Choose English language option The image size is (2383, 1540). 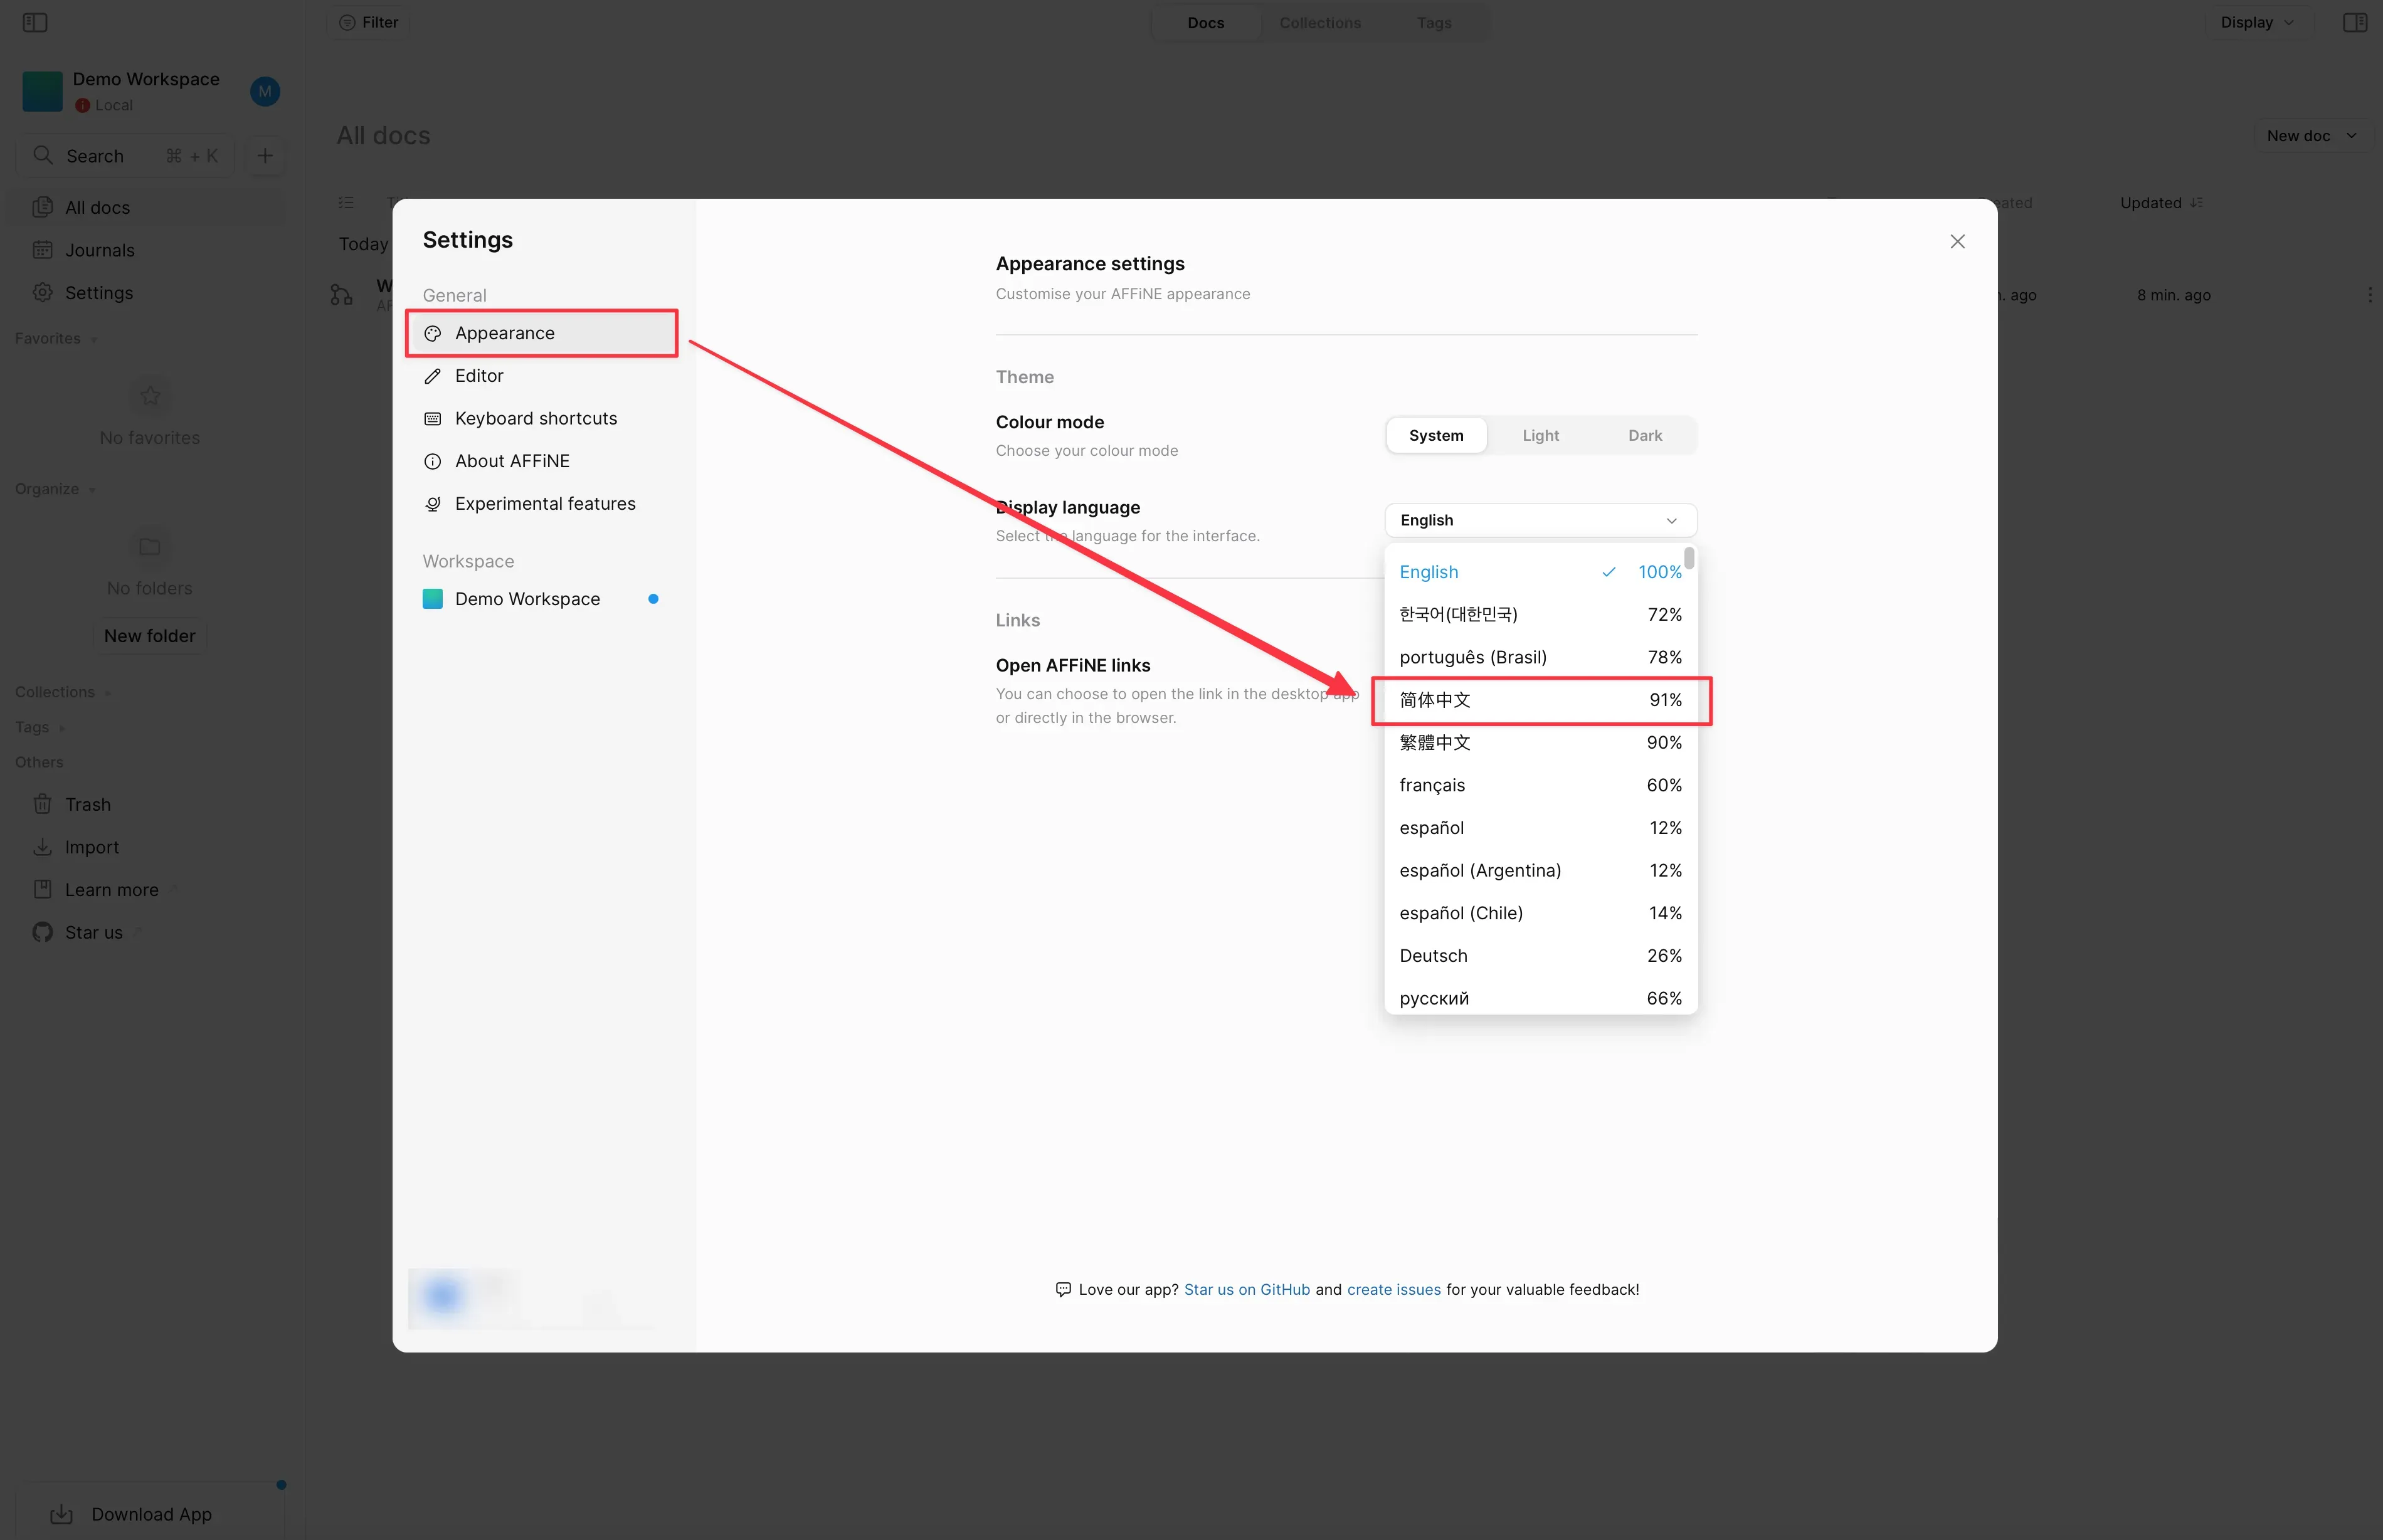click(1540, 572)
